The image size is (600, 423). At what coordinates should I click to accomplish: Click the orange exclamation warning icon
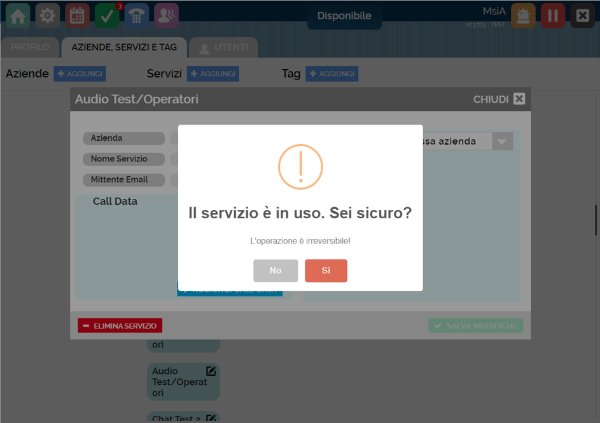[300, 167]
